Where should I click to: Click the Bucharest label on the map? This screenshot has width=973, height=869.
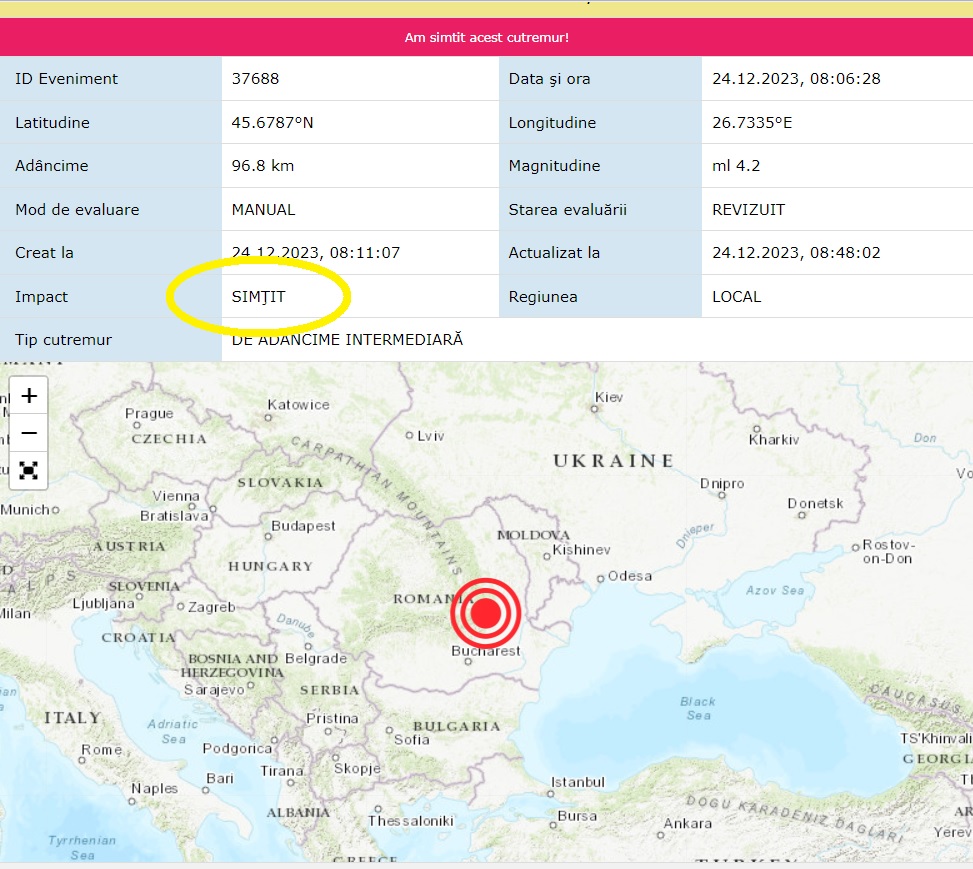[x=487, y=651]
